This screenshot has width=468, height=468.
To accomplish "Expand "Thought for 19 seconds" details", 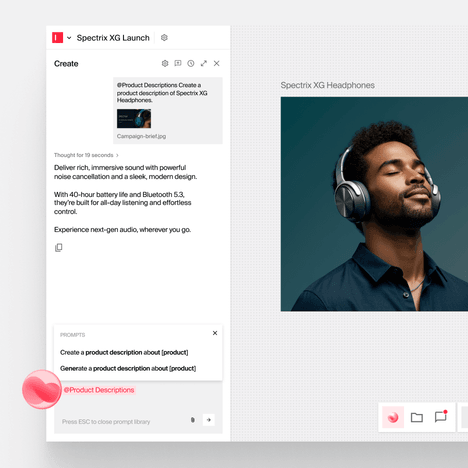I will (86, 155).
